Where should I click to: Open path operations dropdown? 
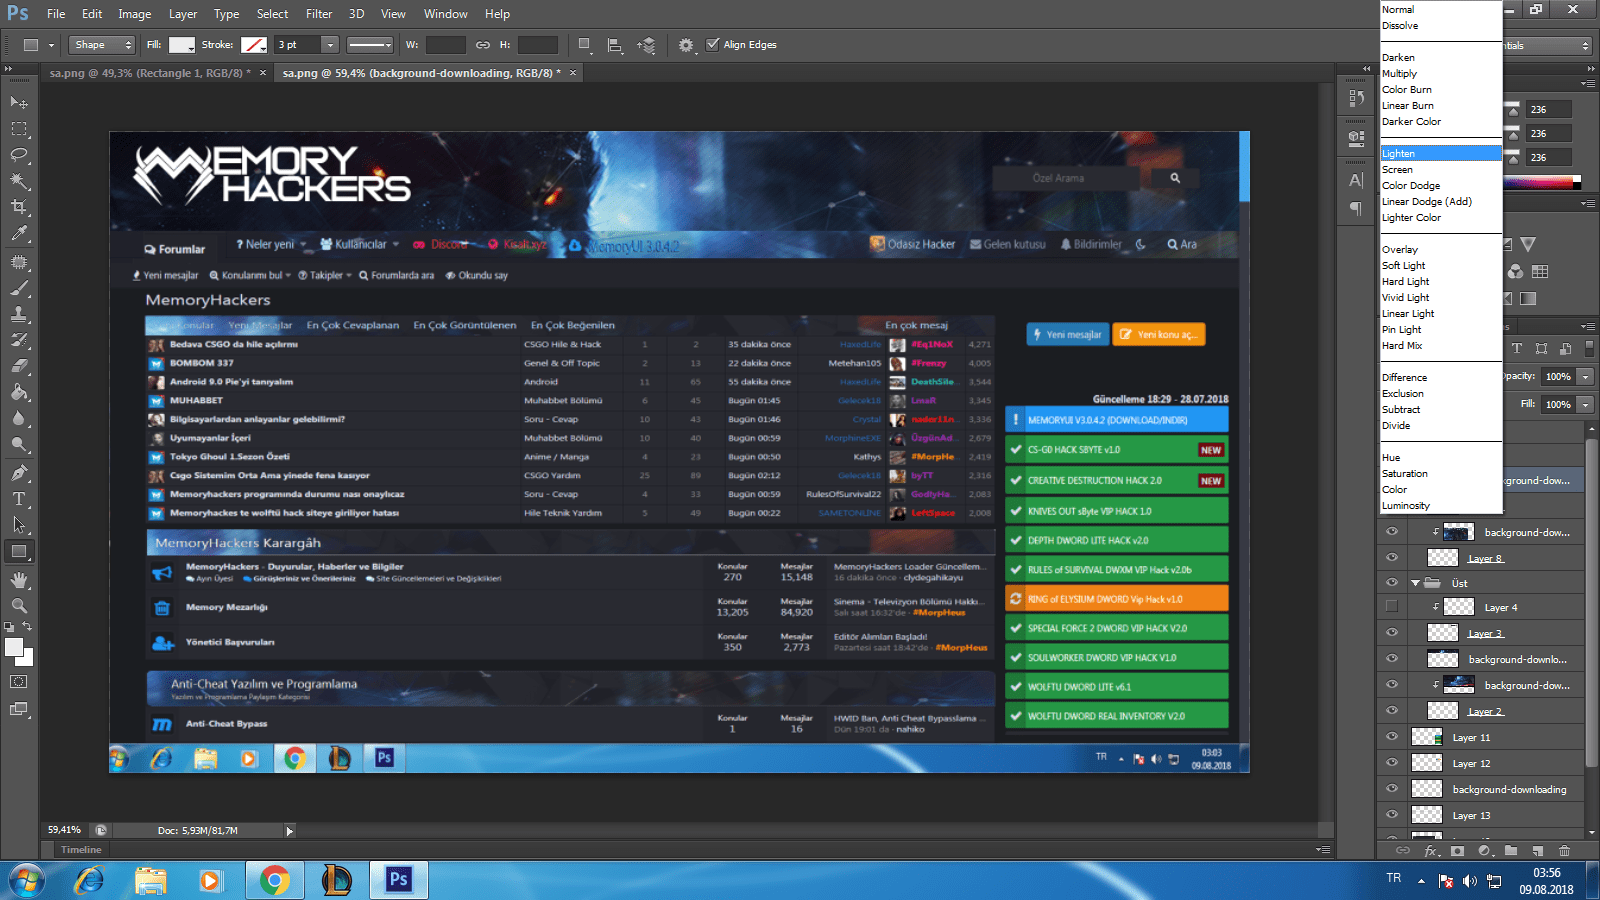pos(585,45)
